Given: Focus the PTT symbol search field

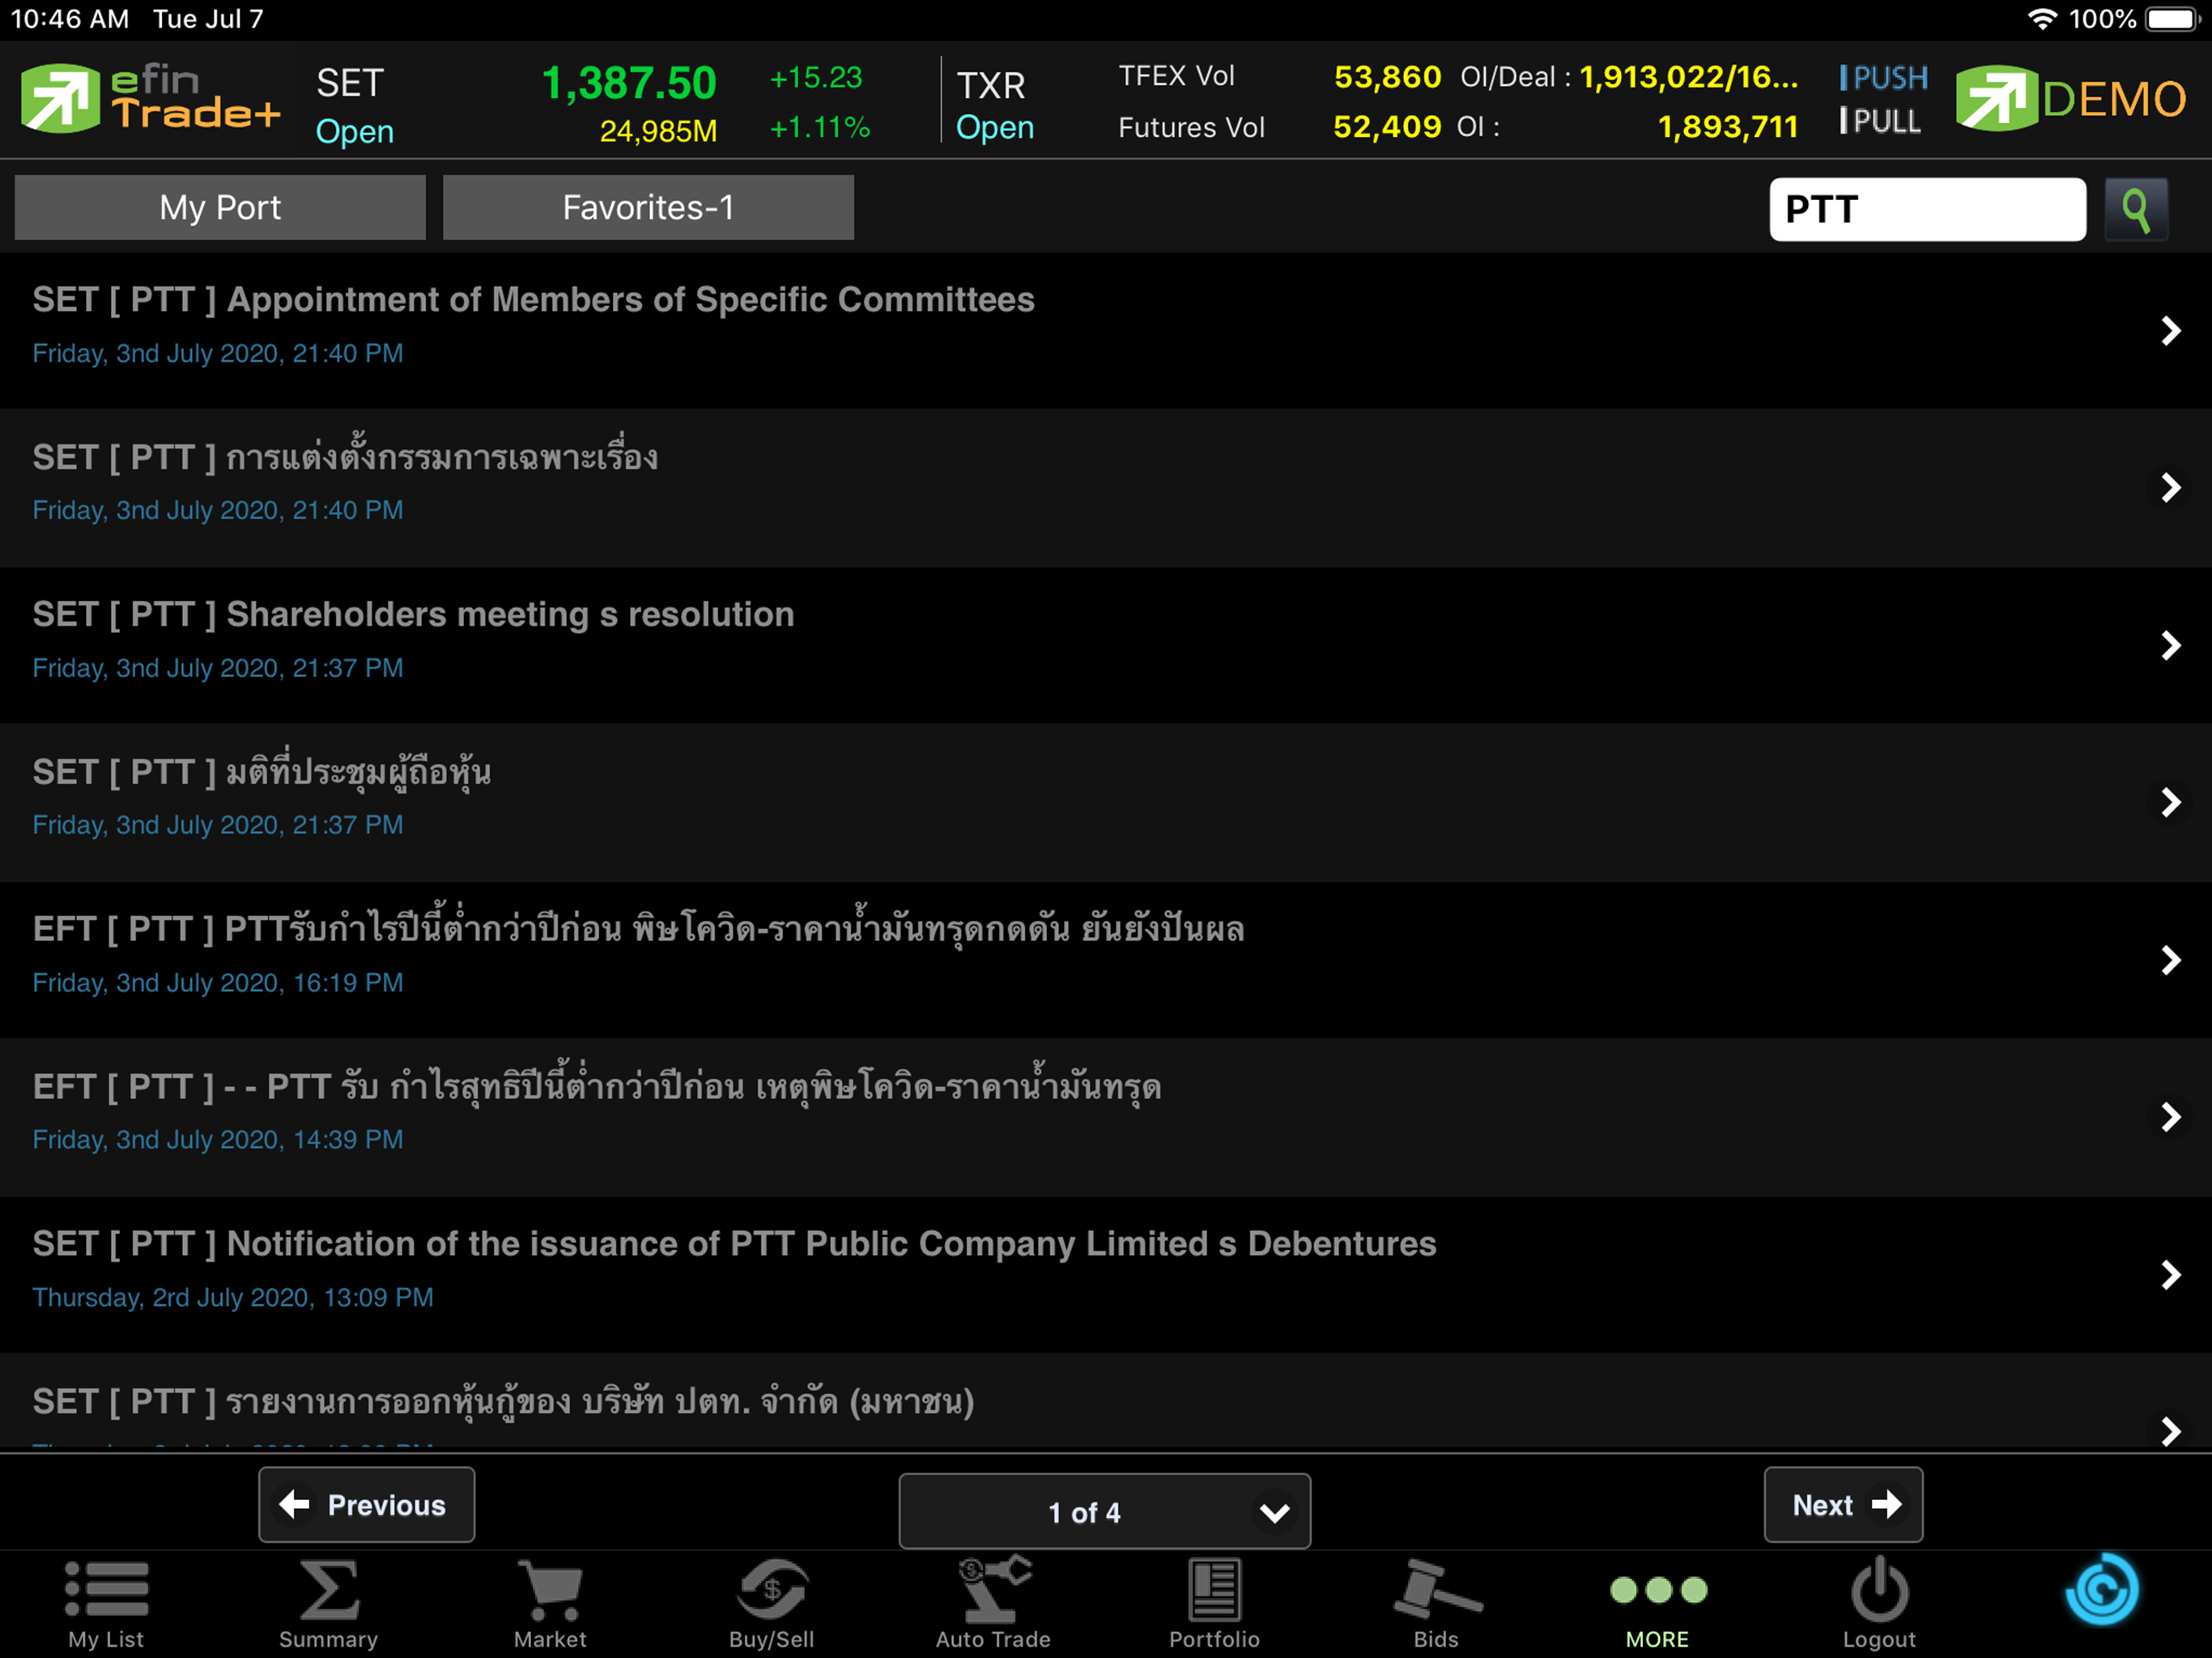Looking at the screenshot, I should (x=1927, y=209).
